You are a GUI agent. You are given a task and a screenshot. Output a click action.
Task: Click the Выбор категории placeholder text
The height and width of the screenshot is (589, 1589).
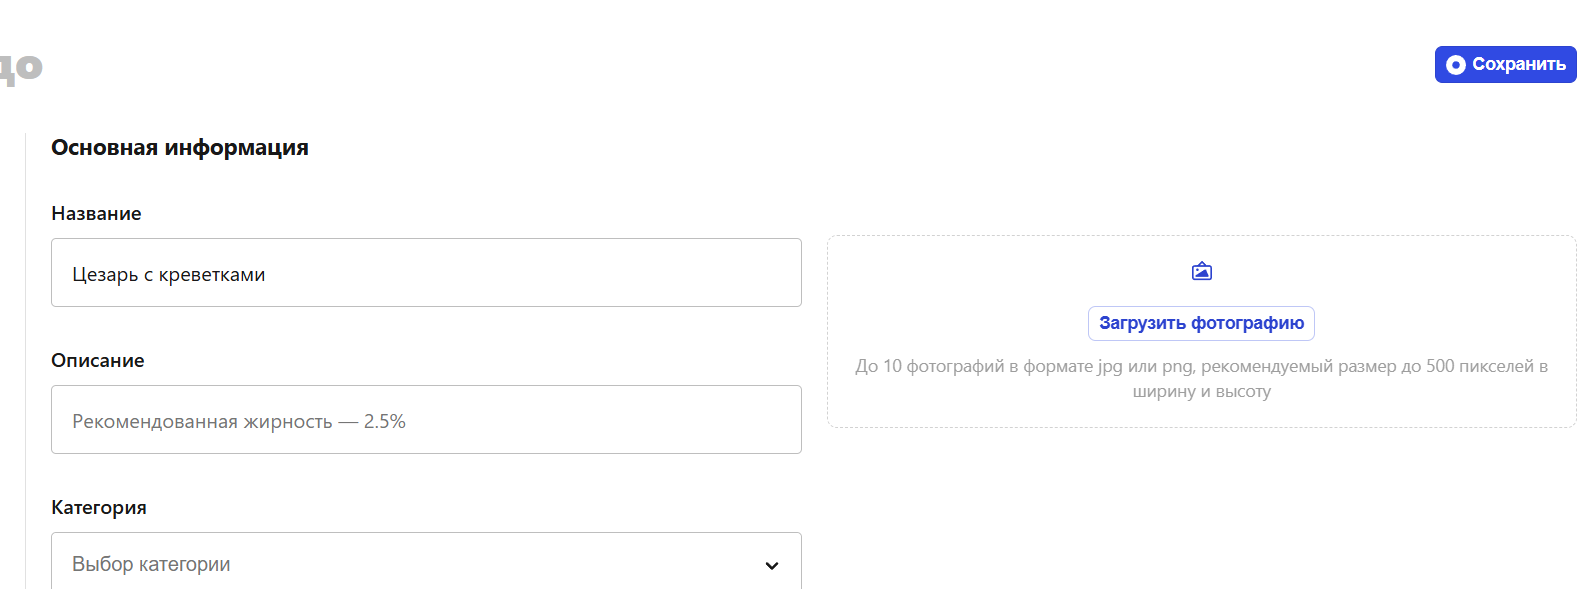tap(151, 564)
